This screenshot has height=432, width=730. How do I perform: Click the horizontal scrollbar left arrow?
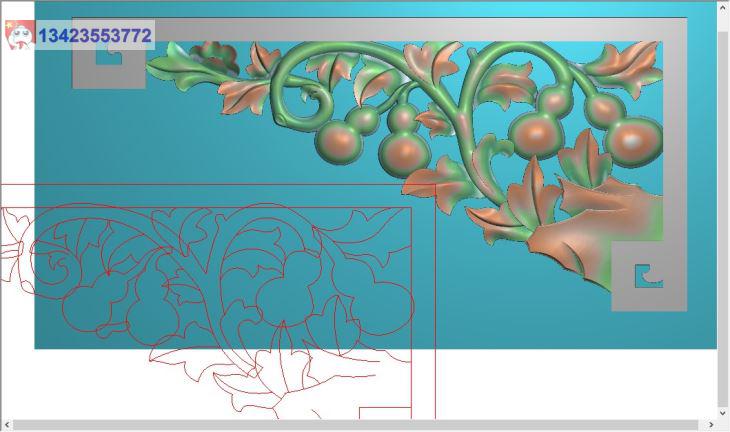pyautogui.click(x=7, y=425)
